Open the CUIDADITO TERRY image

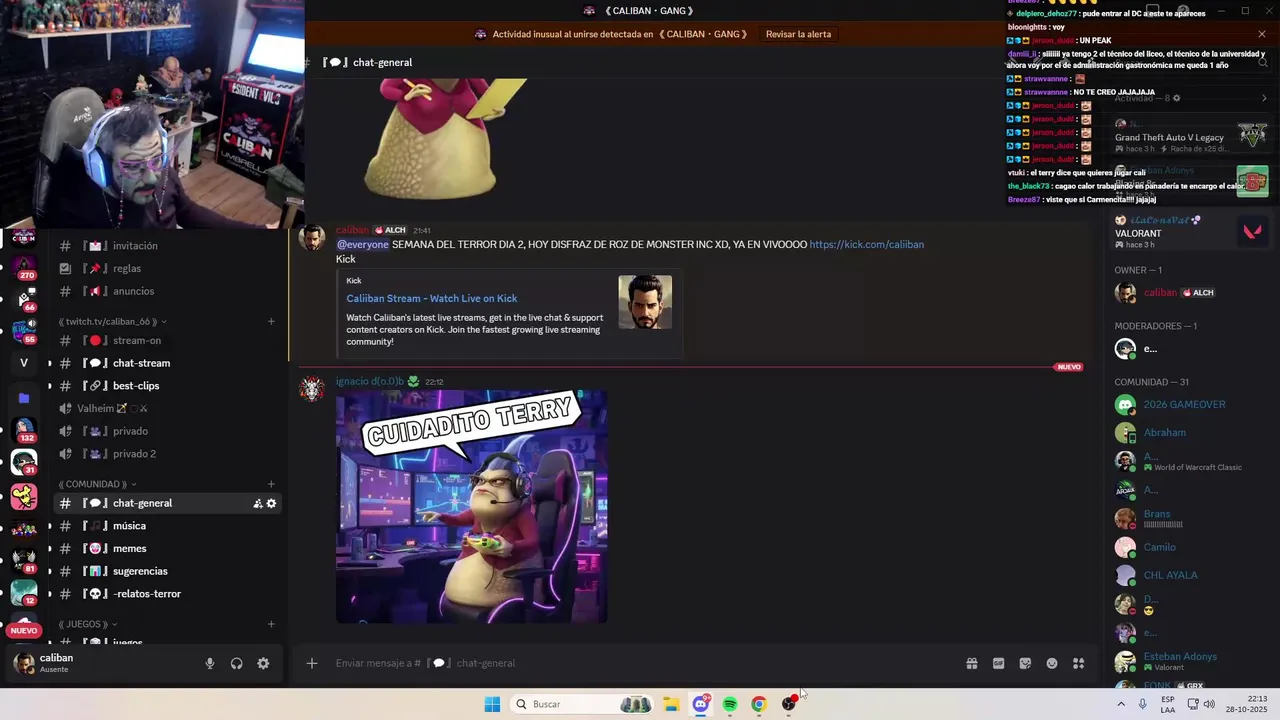coord(472,507)
